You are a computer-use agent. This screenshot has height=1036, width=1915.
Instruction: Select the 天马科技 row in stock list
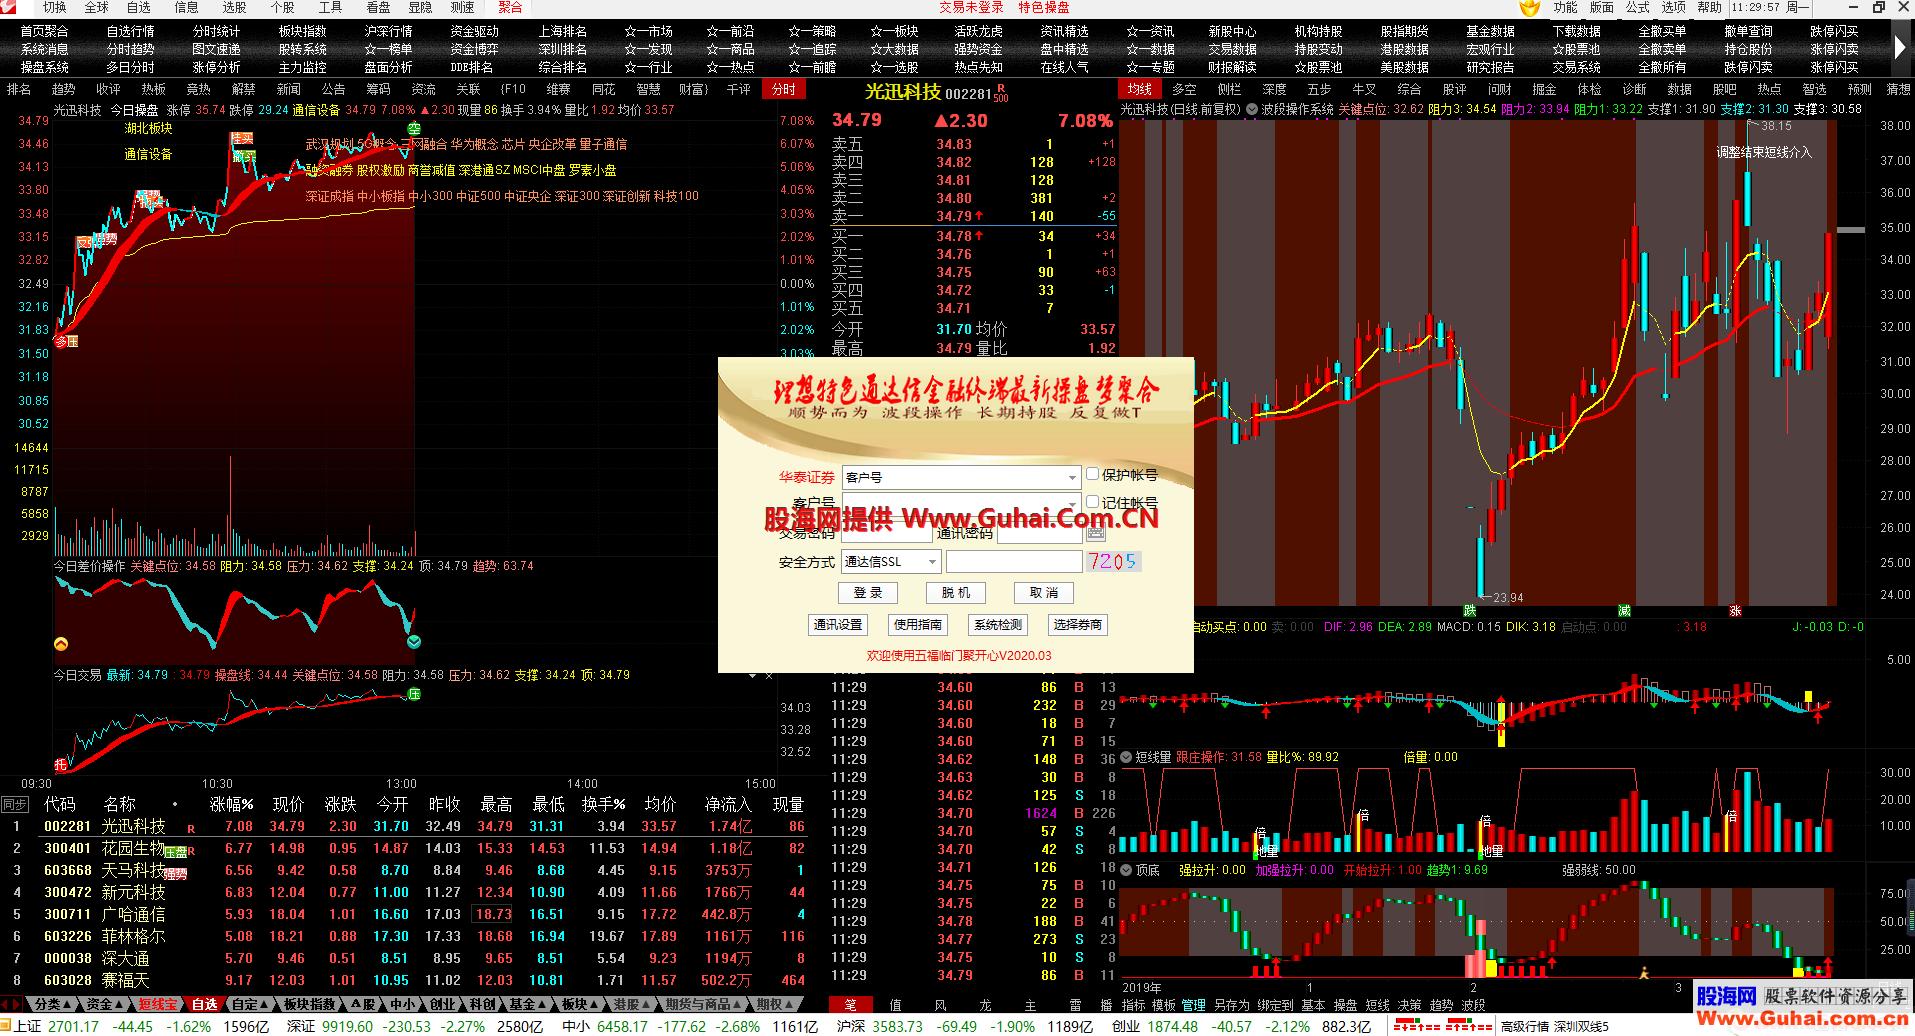[x=415, y=871]
